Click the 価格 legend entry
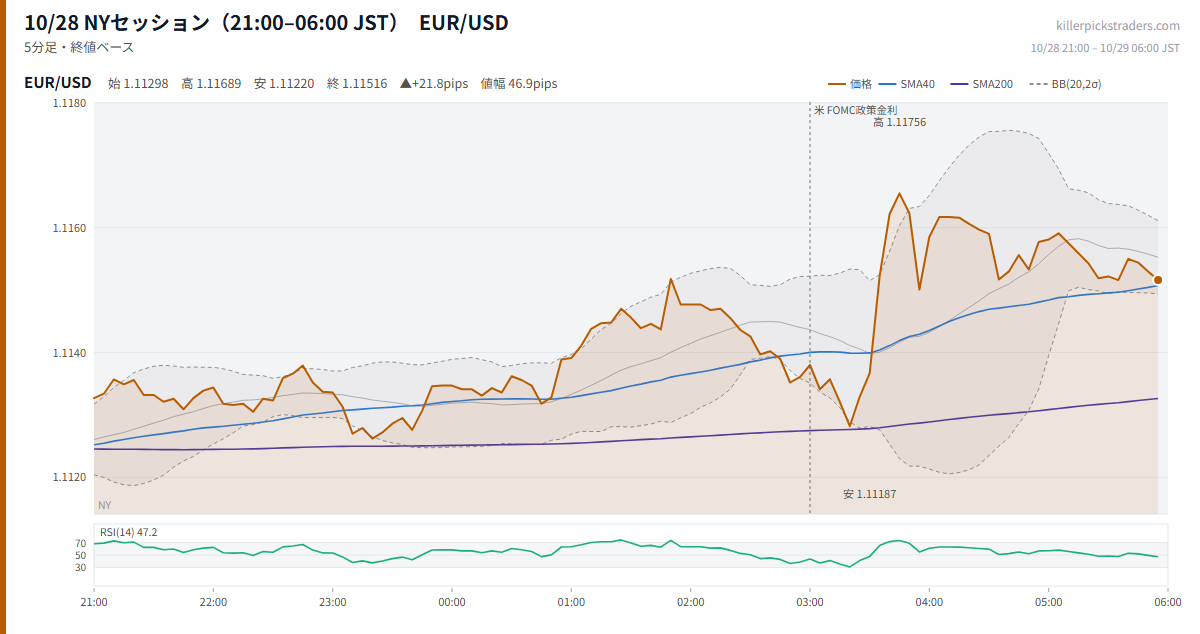Screen dimensions: 1200x634 pos(851,84)
